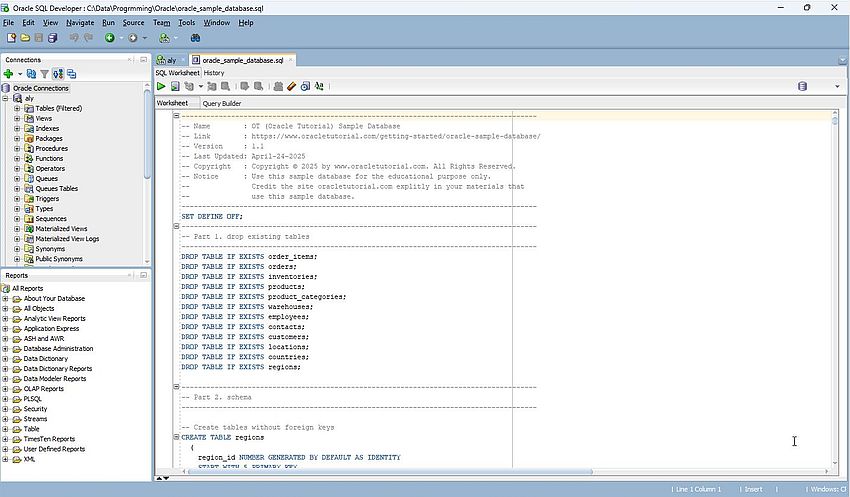Expand the Procedures tree node
The image size is (850, 497).
coord(17,148)
